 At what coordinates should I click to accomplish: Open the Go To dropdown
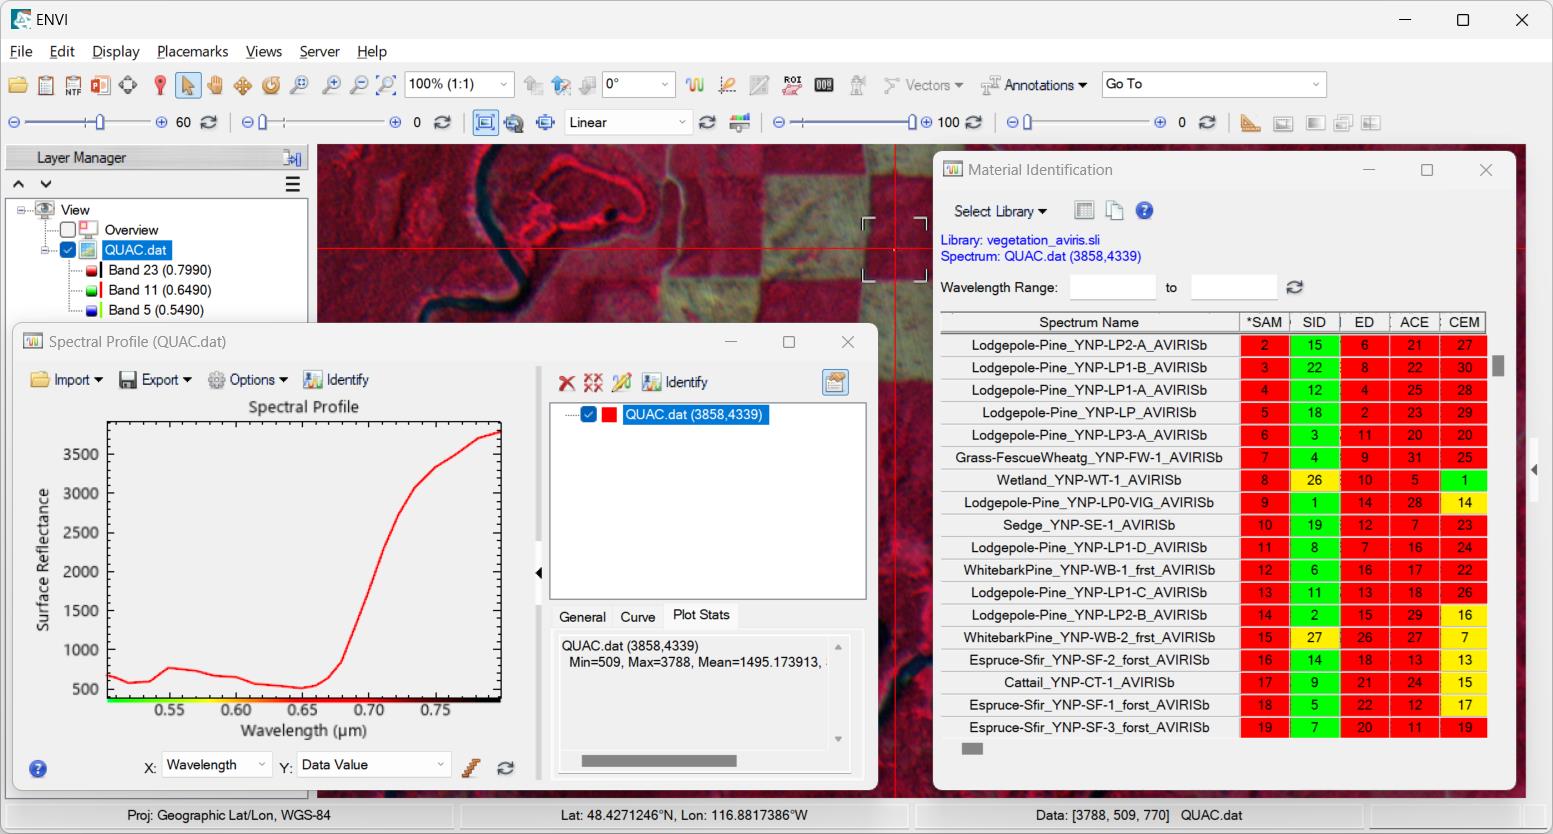coord(1316,85)
